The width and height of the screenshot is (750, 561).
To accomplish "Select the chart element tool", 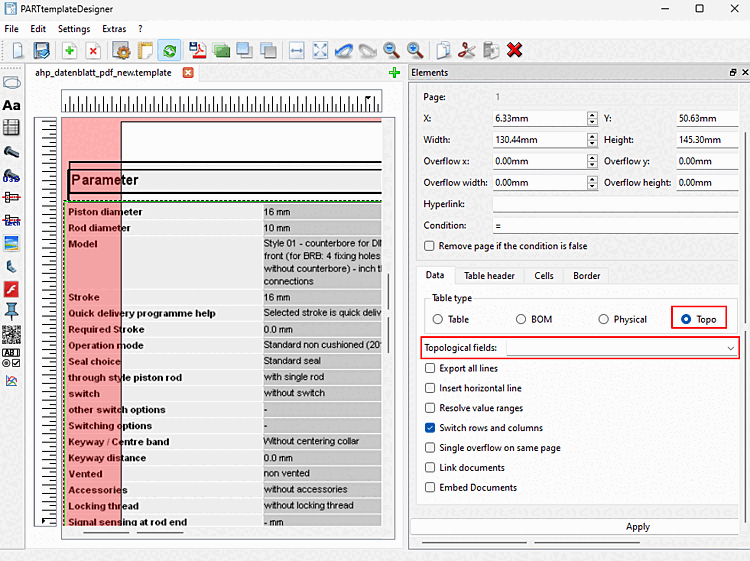I will click(x=11, y=381).
